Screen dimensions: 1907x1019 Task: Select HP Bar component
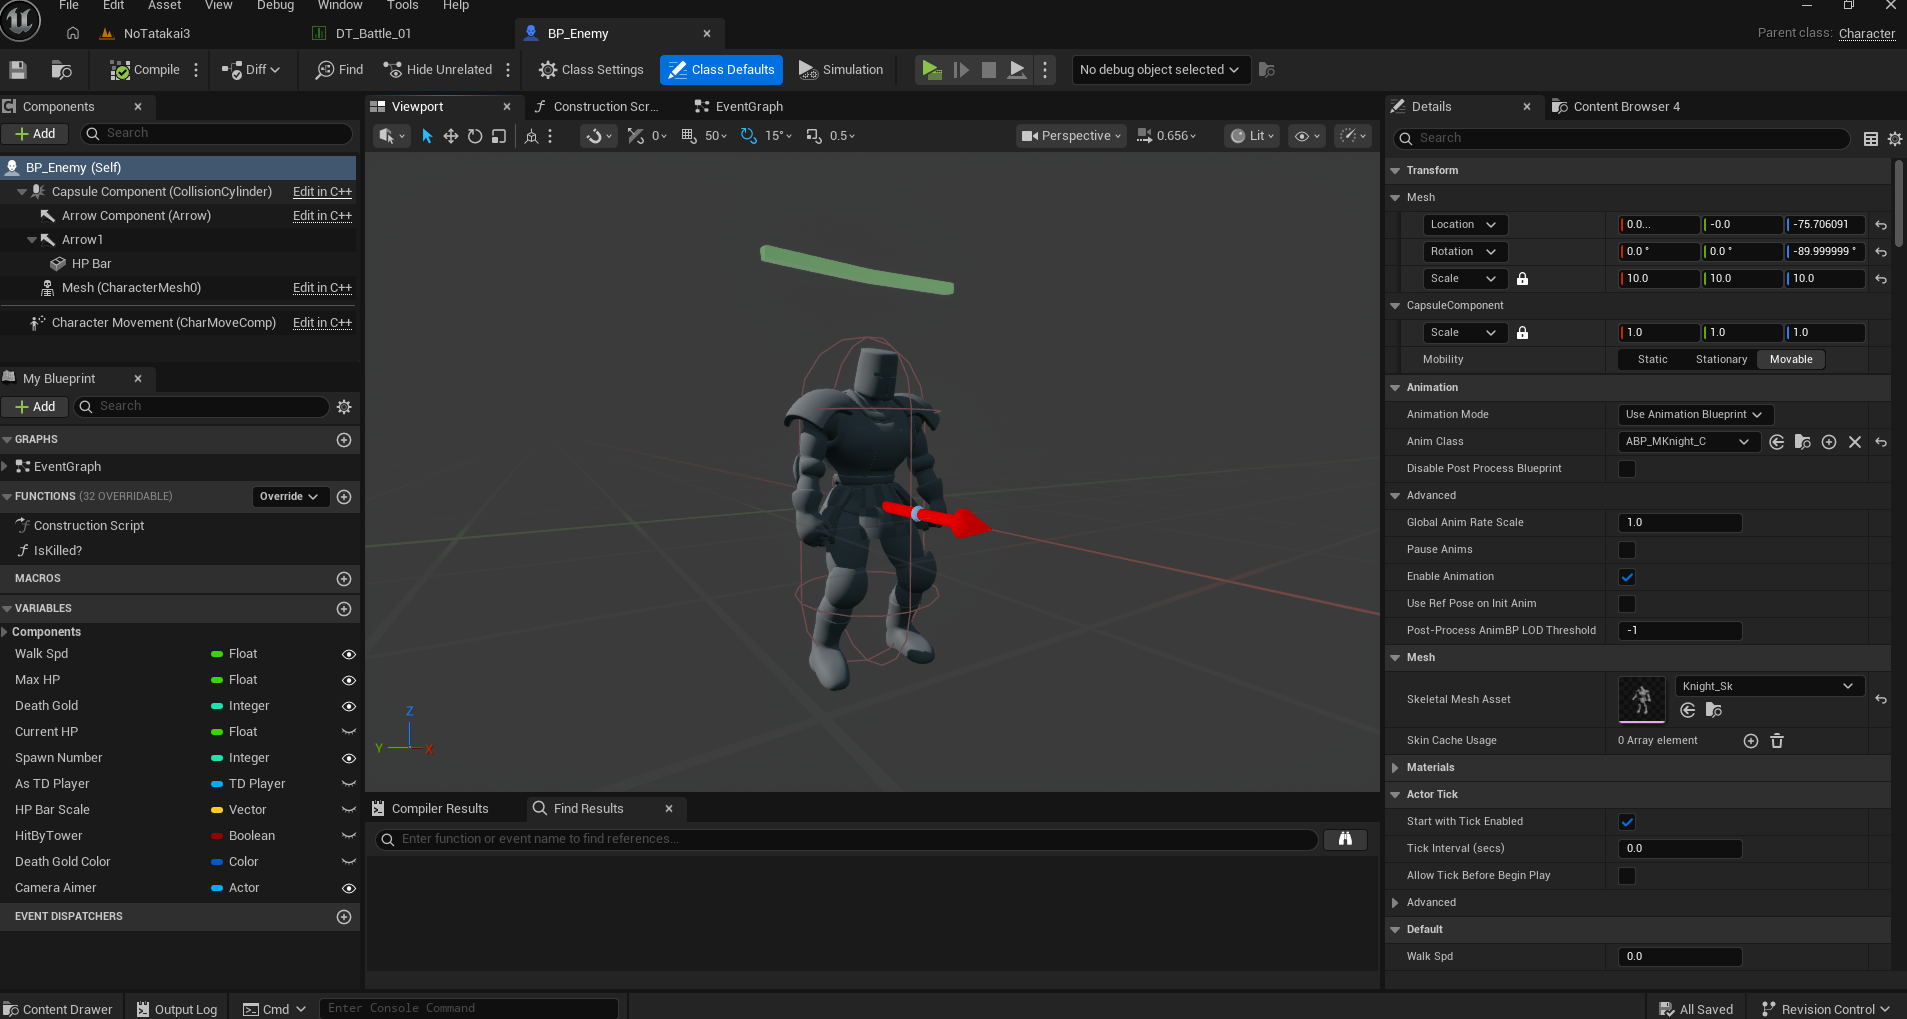pyautogui.click(x=92, y=264)
